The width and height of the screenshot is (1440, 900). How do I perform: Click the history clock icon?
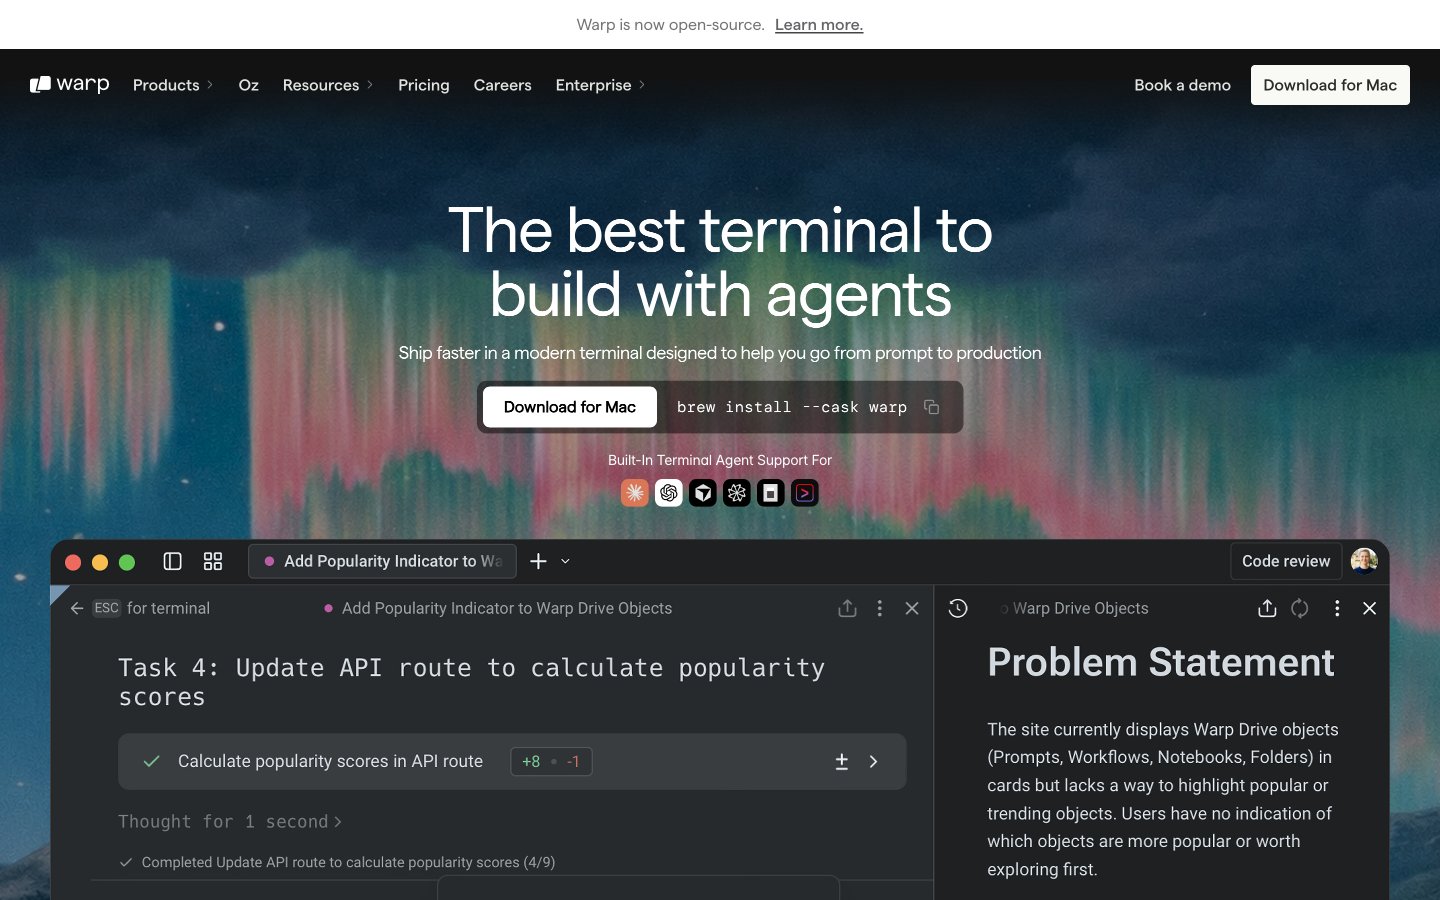[x=958, y=608]
